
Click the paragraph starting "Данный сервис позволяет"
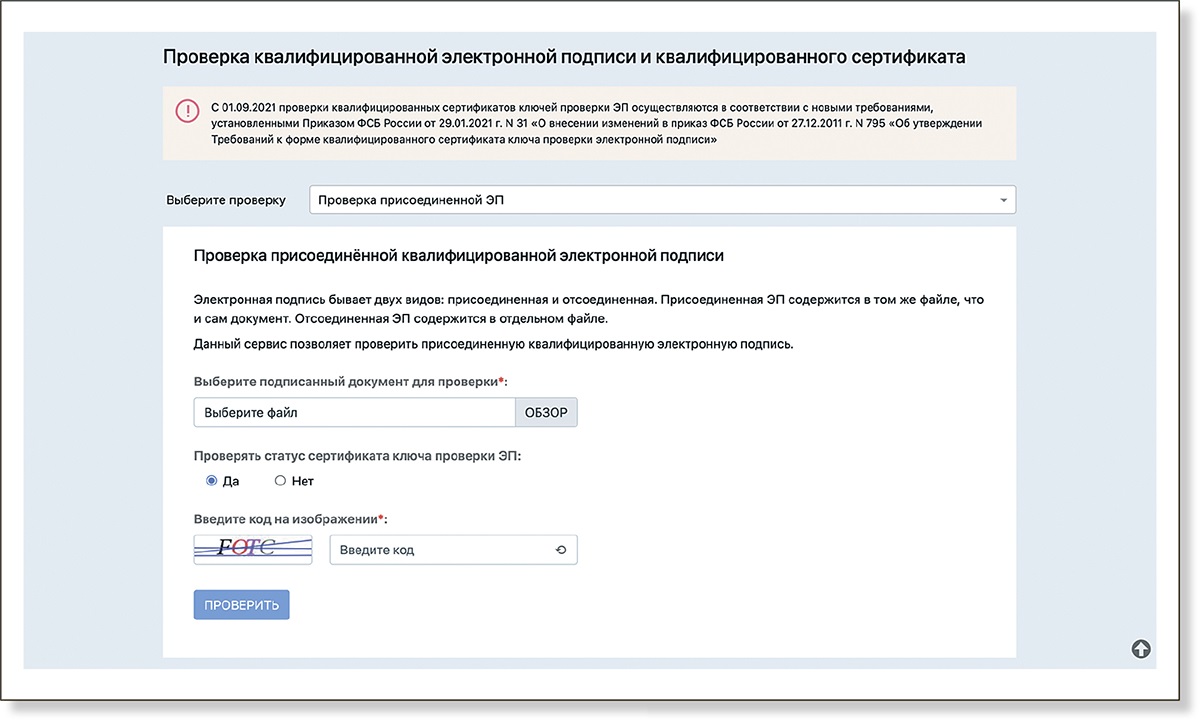[493, 345]
